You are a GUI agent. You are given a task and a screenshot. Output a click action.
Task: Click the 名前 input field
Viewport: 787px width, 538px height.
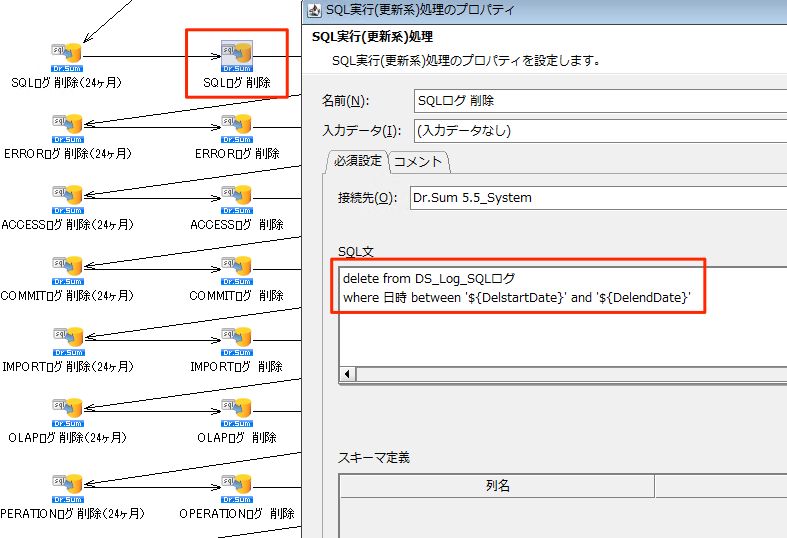pos(600,101)
